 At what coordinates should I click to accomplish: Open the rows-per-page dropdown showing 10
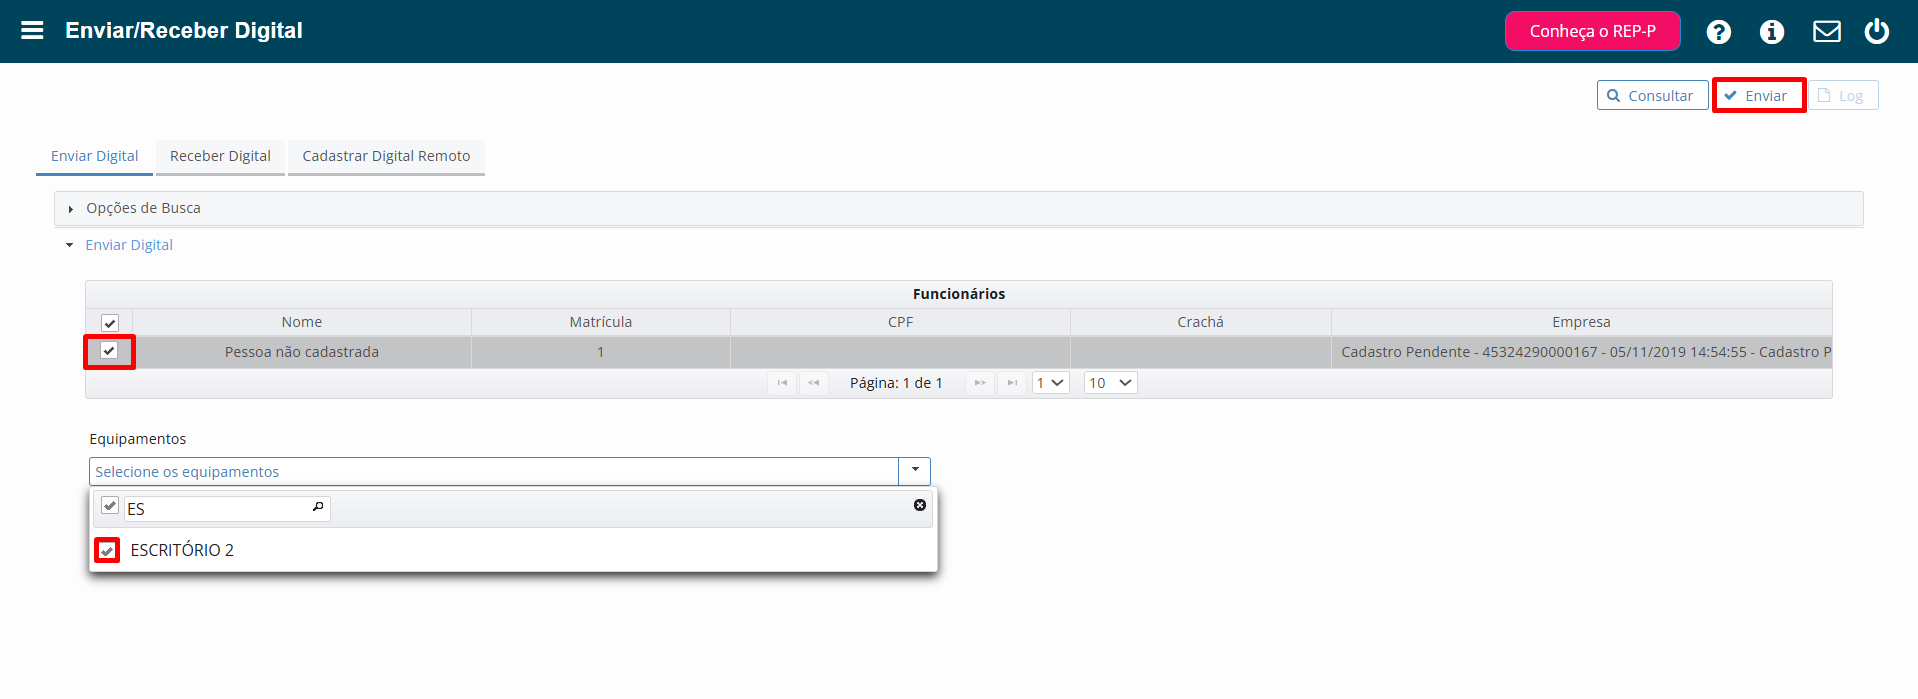click(x=1111, y=383)
